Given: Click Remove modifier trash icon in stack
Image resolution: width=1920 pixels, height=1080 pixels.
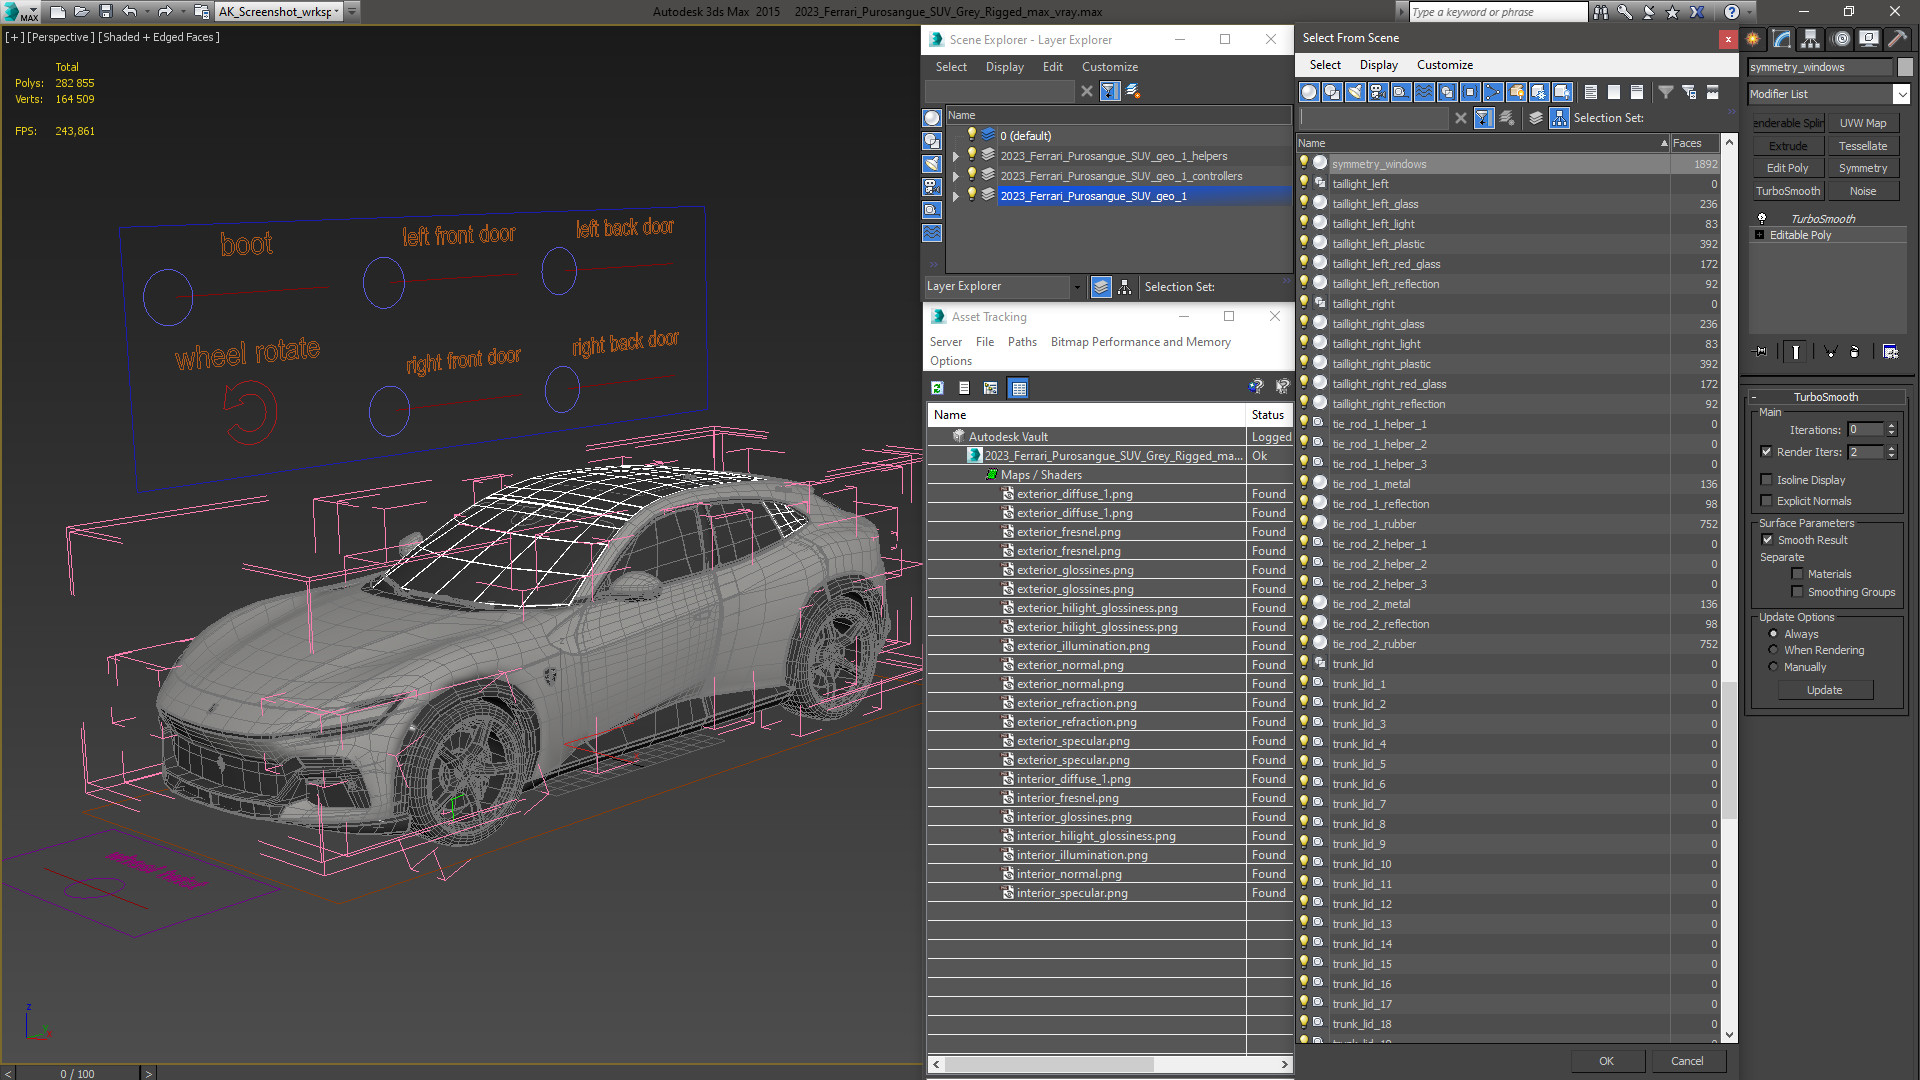Looking at the screenshot, I should (1854, 352).
